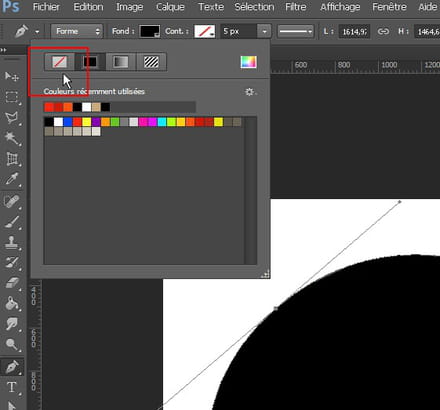Image resolution: width=440 pixels, height=410 pixels.
Task: Set fill type to No Color
Action: [60, 62]
